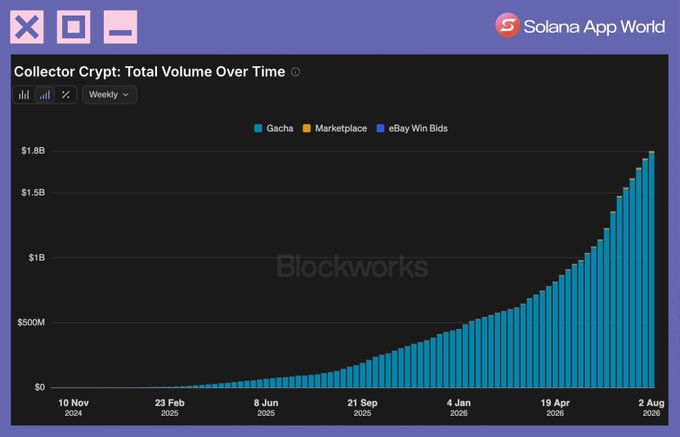Click the '$1.8B' y-axis label

tap(33, 151)
